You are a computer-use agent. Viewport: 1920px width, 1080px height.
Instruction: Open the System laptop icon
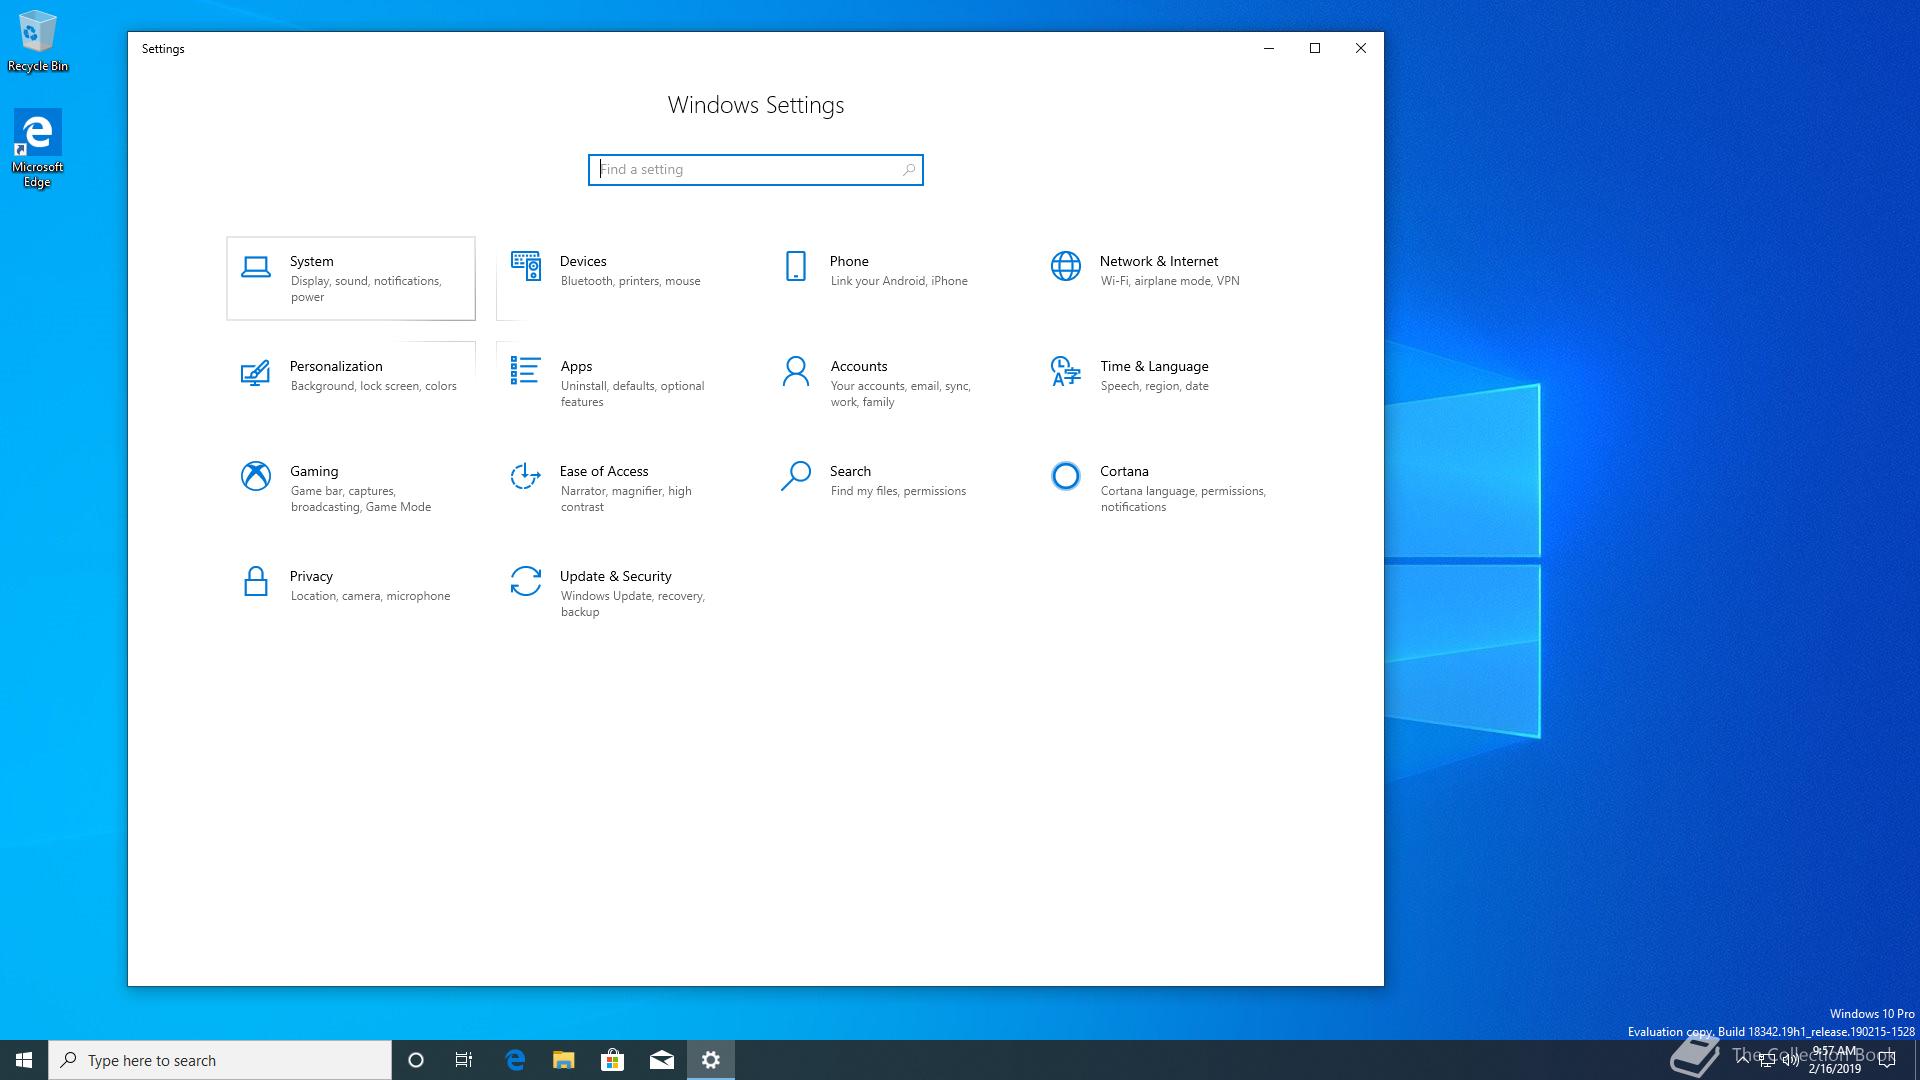point(256,267)
